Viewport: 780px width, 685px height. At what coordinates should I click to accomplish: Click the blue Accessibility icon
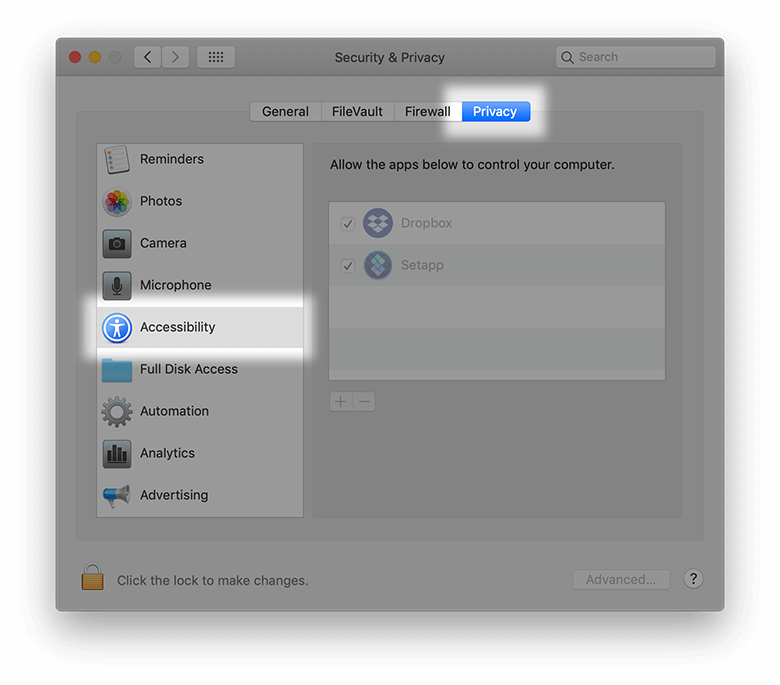117,328
